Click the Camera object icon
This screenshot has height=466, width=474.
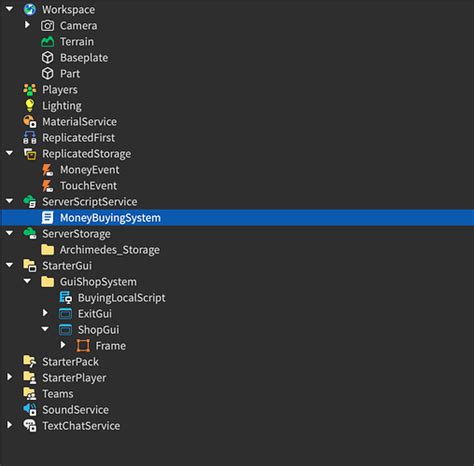pos(47,26)
